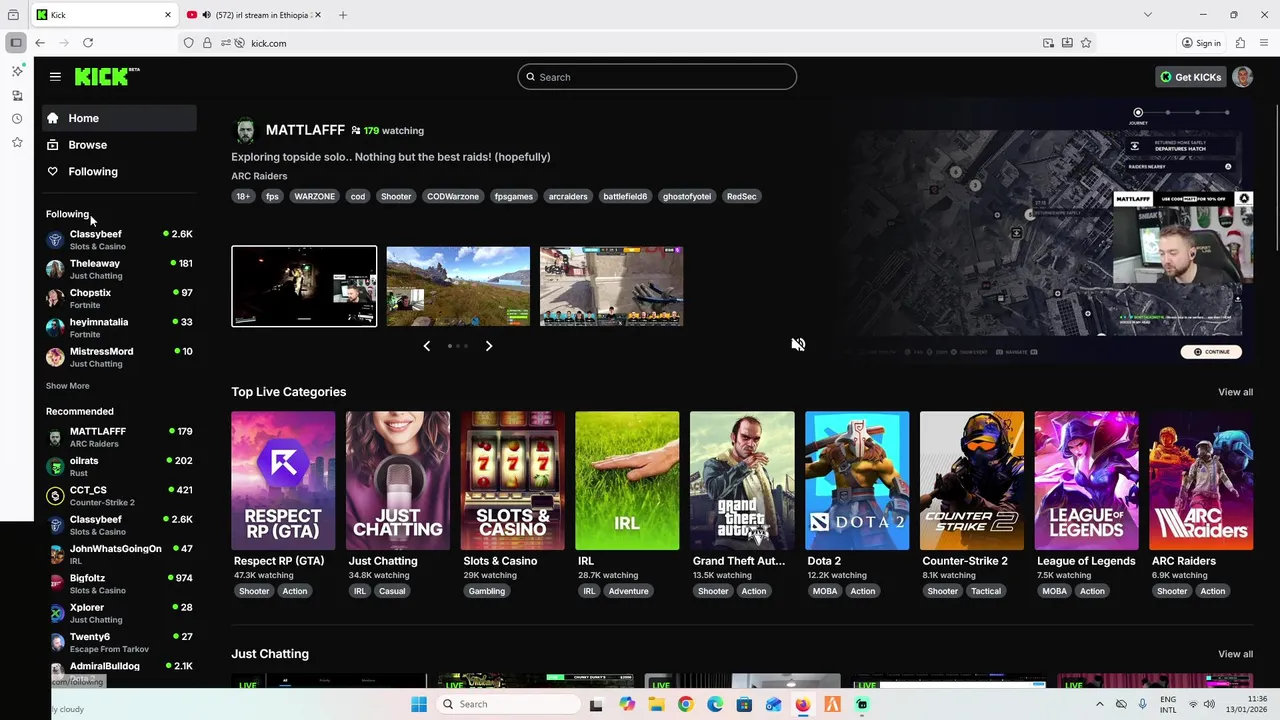The image size is (1280, 720).
Task: Click the MOBA tag under Dota 2
Action: pyautogui.click(x=825, y=591)
